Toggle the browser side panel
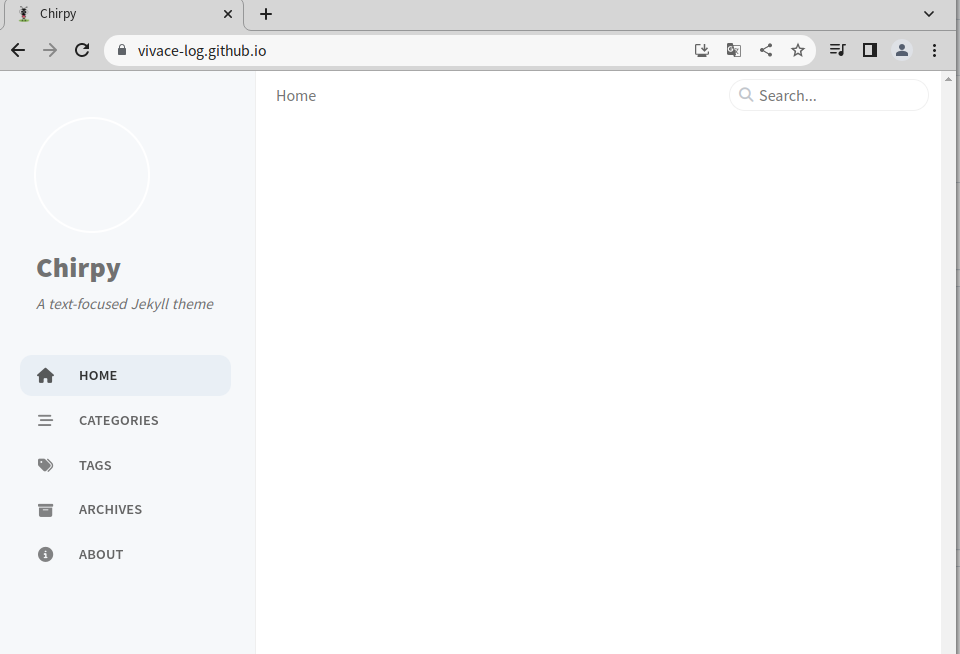The width and height of the screenshot is (960, 654). tap(869, 50)
